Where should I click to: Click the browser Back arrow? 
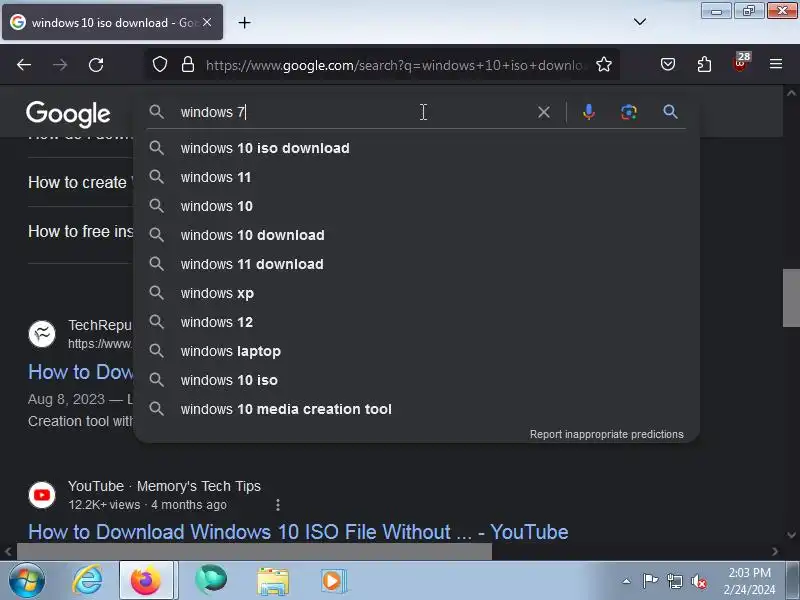pos(24,65)
